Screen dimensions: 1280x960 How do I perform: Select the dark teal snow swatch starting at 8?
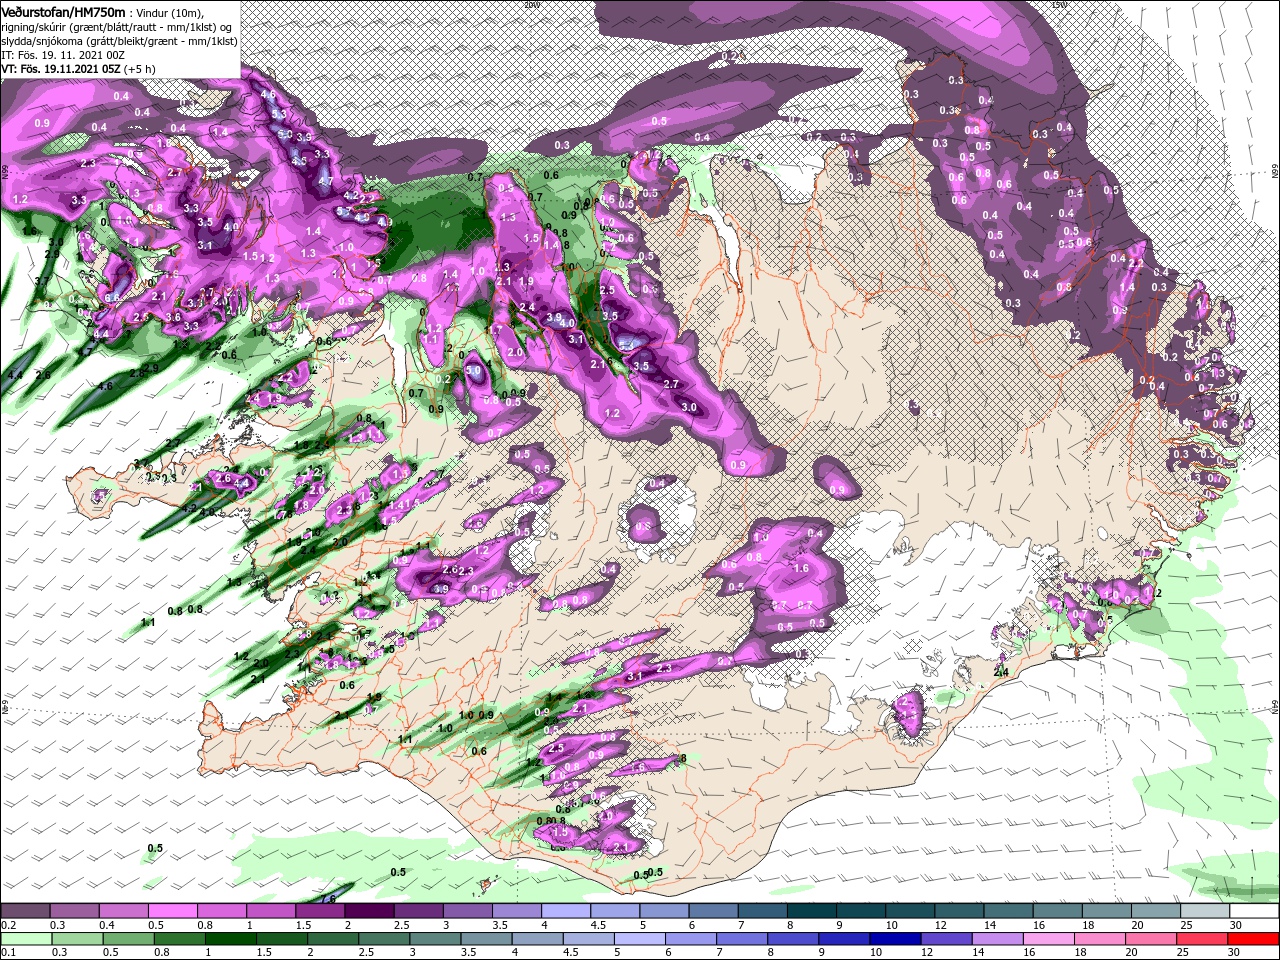[809, 911]
